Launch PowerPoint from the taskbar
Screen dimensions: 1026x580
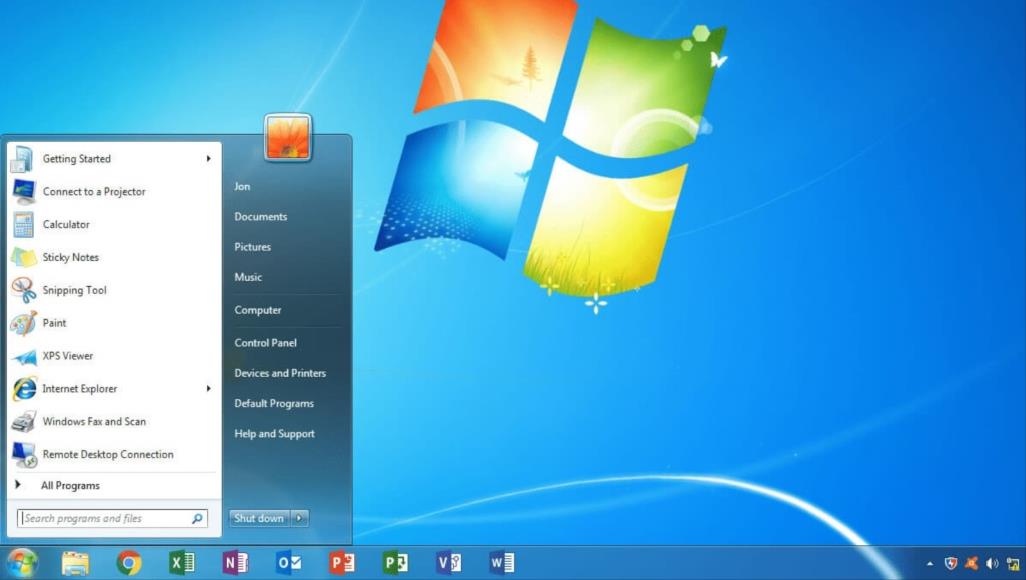341,563
